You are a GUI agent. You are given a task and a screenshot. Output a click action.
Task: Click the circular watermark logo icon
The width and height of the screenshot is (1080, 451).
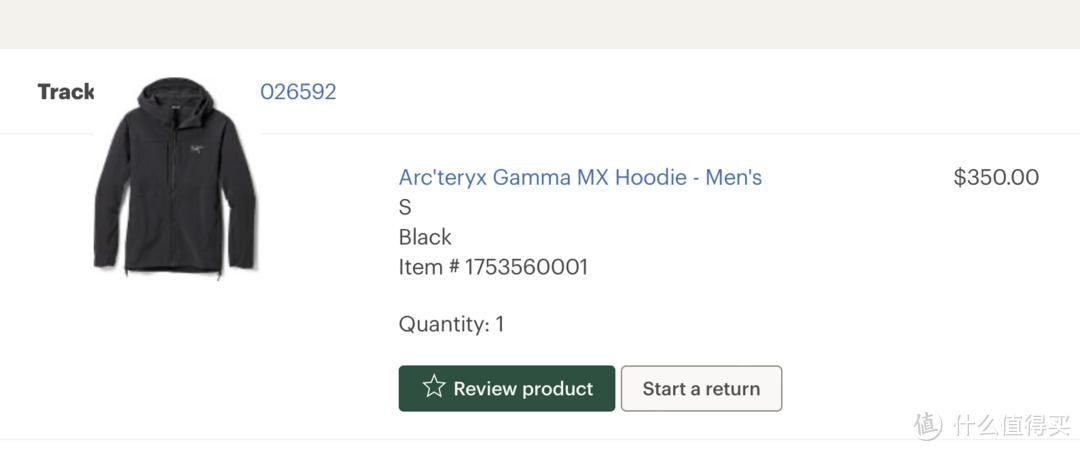pyautogui.click(x=927, y=425)
